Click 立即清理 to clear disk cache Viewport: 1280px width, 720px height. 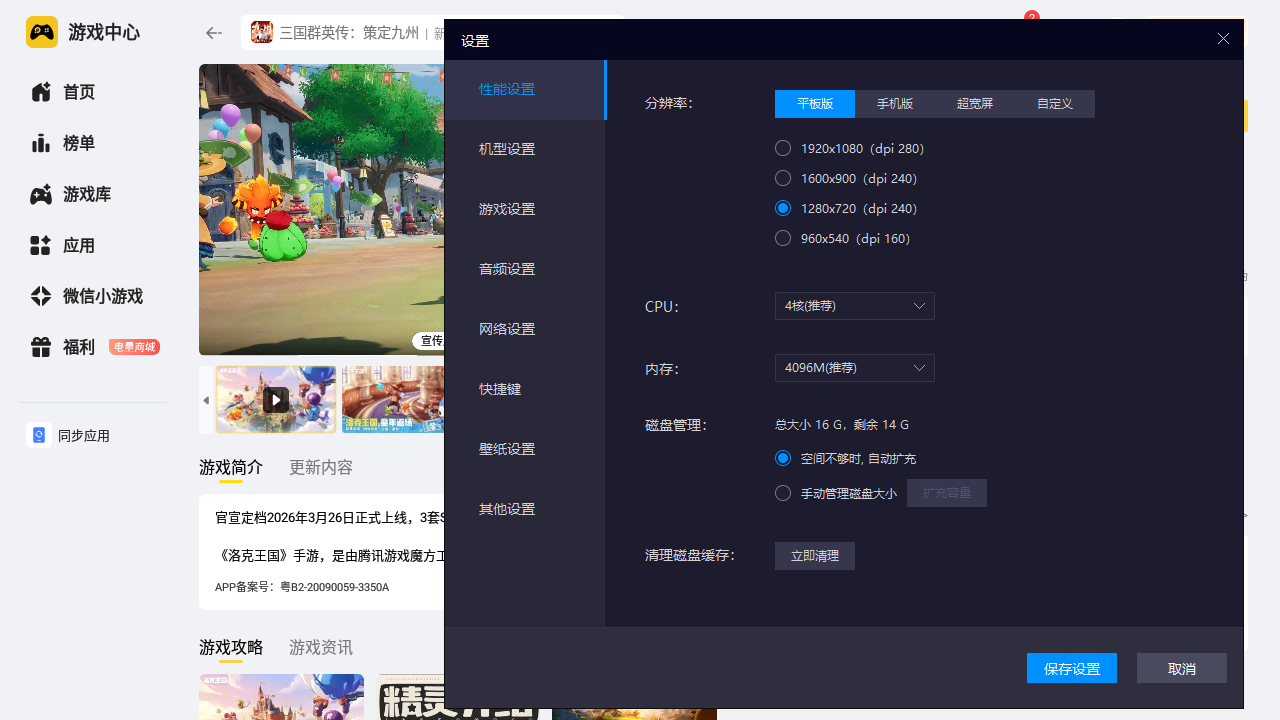[x=814, y=556]
